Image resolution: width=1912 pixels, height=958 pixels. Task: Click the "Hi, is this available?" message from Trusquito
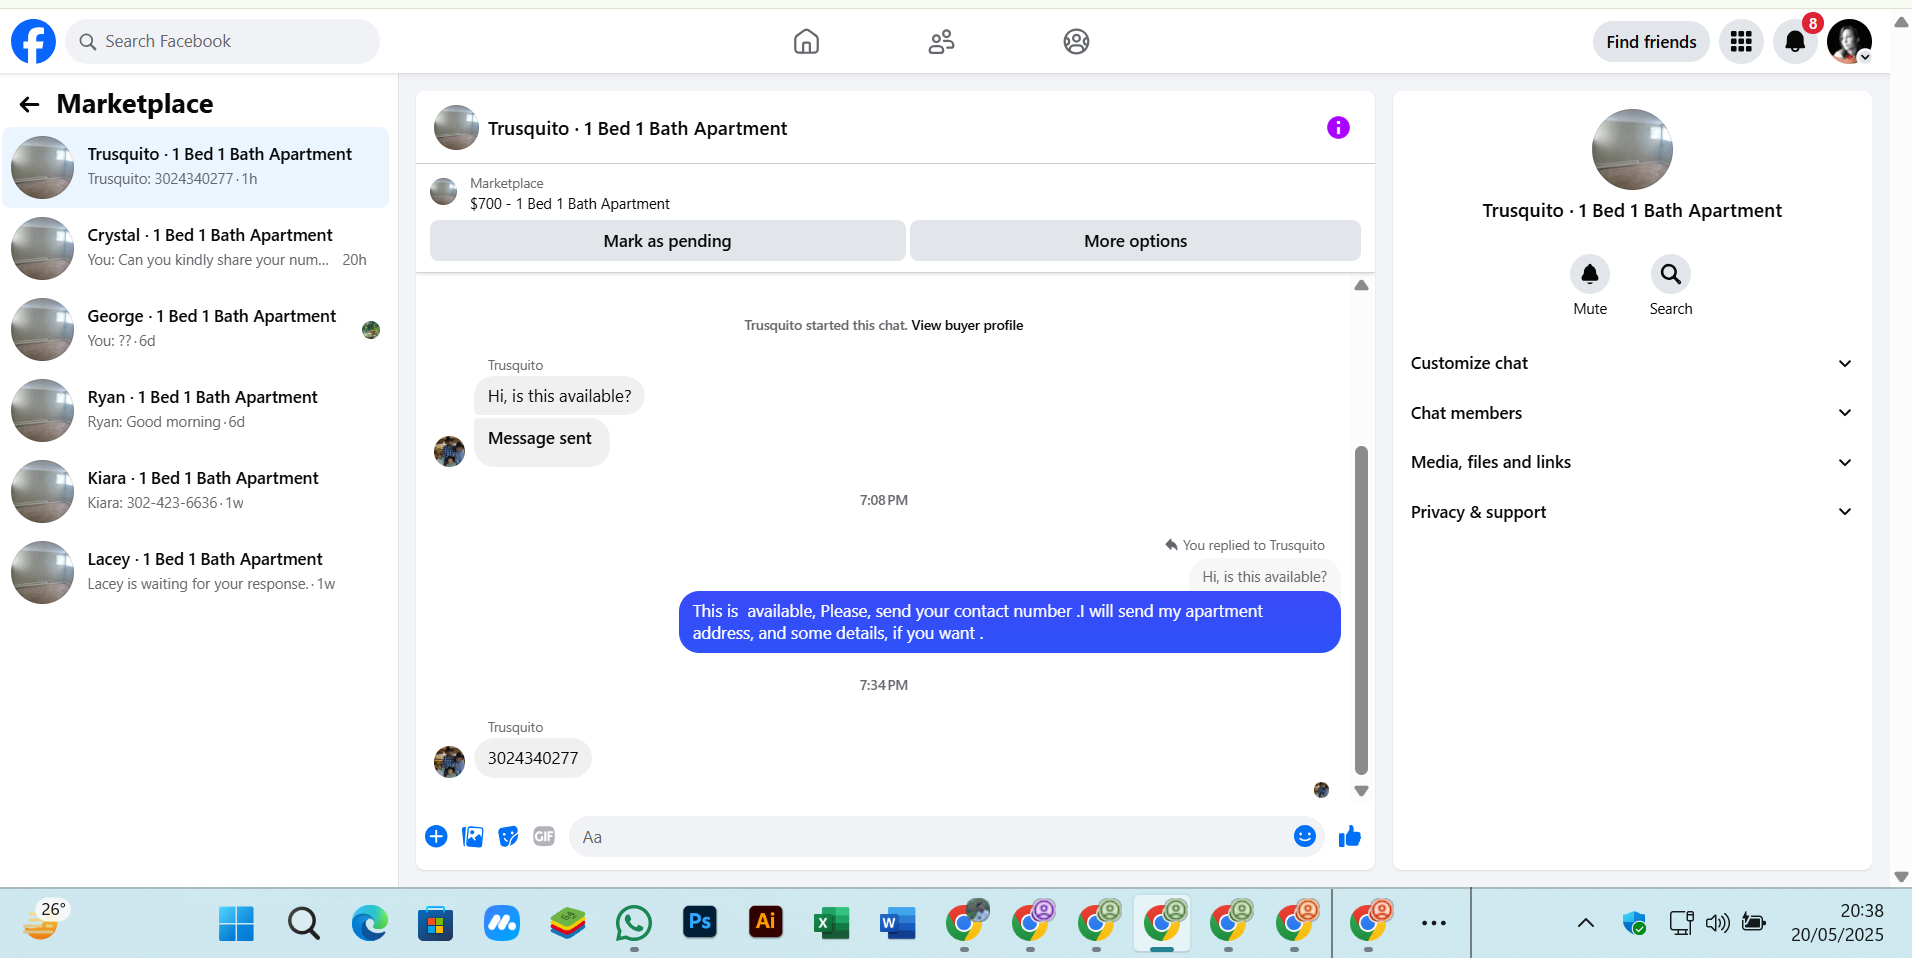(559, 396)
